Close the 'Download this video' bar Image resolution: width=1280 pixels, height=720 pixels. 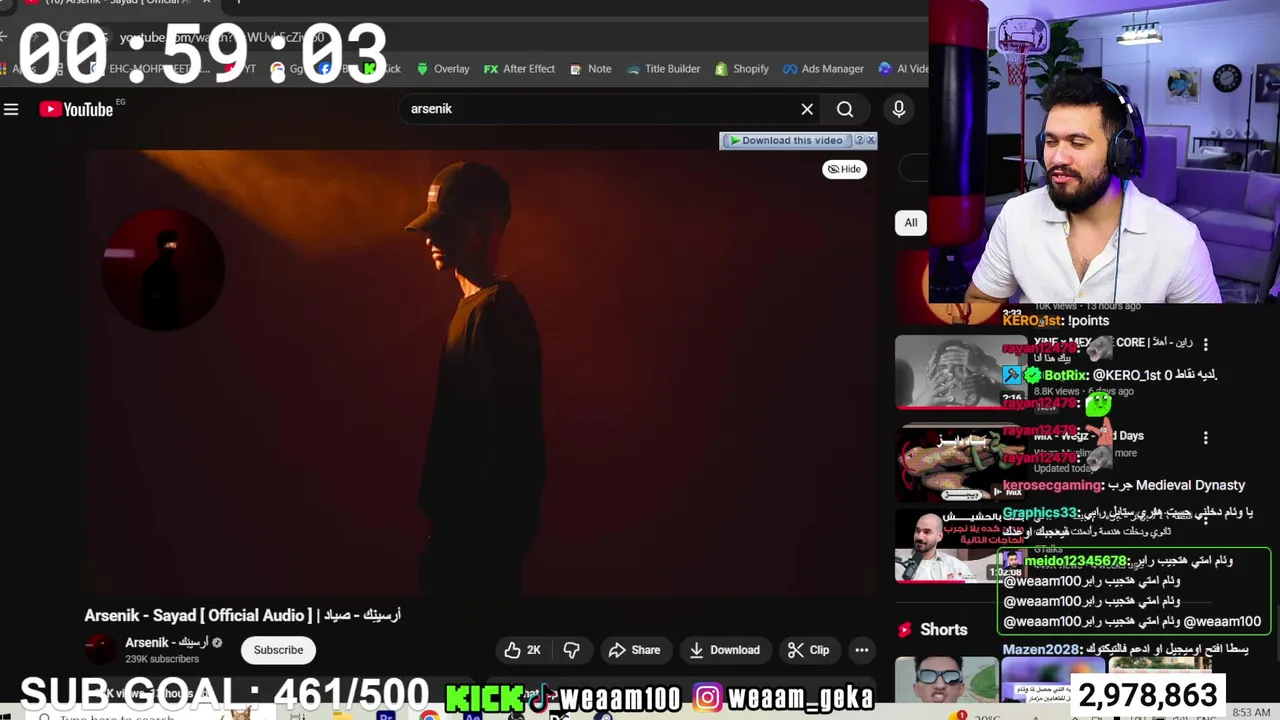871,140
